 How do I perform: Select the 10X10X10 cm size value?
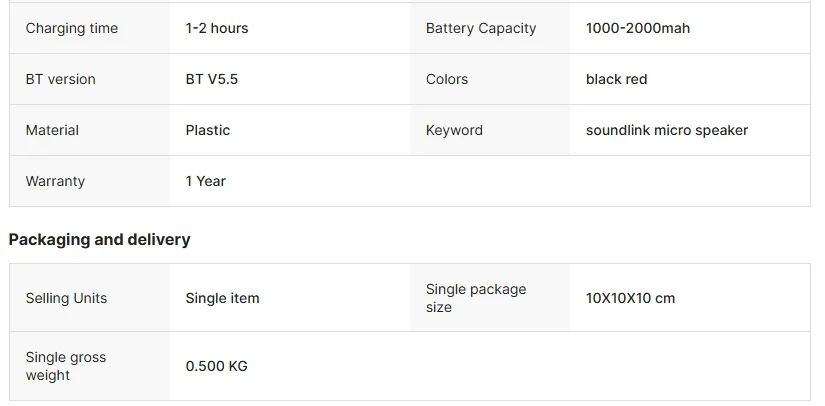pyautogui.click(x=630, y=298)
